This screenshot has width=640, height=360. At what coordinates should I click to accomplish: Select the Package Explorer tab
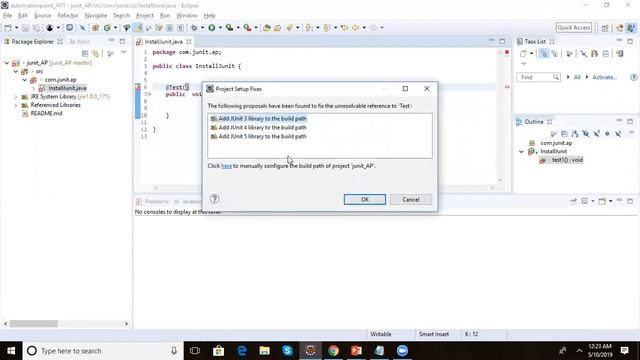point(33,42)
